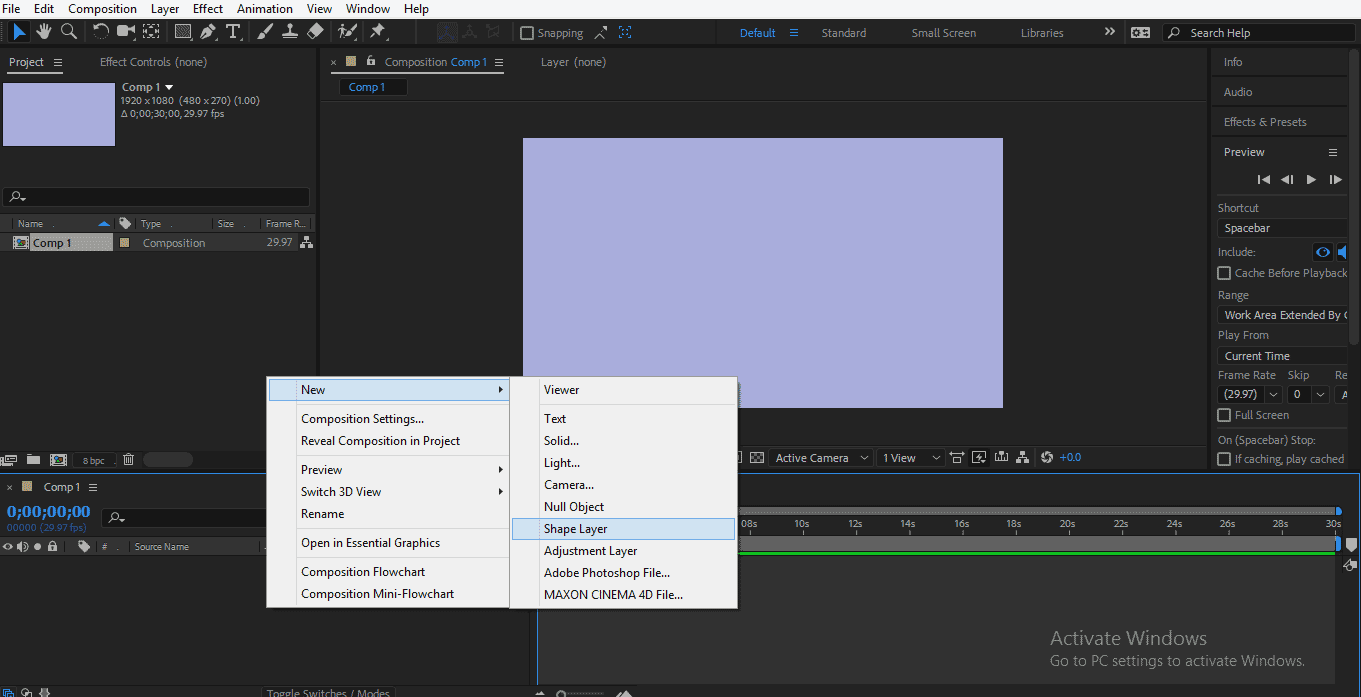Click the Comp 1 thumbnail in Project panel
This screenshot has width=1361, height=697.
pyautogui.click(x=58, y=114)
